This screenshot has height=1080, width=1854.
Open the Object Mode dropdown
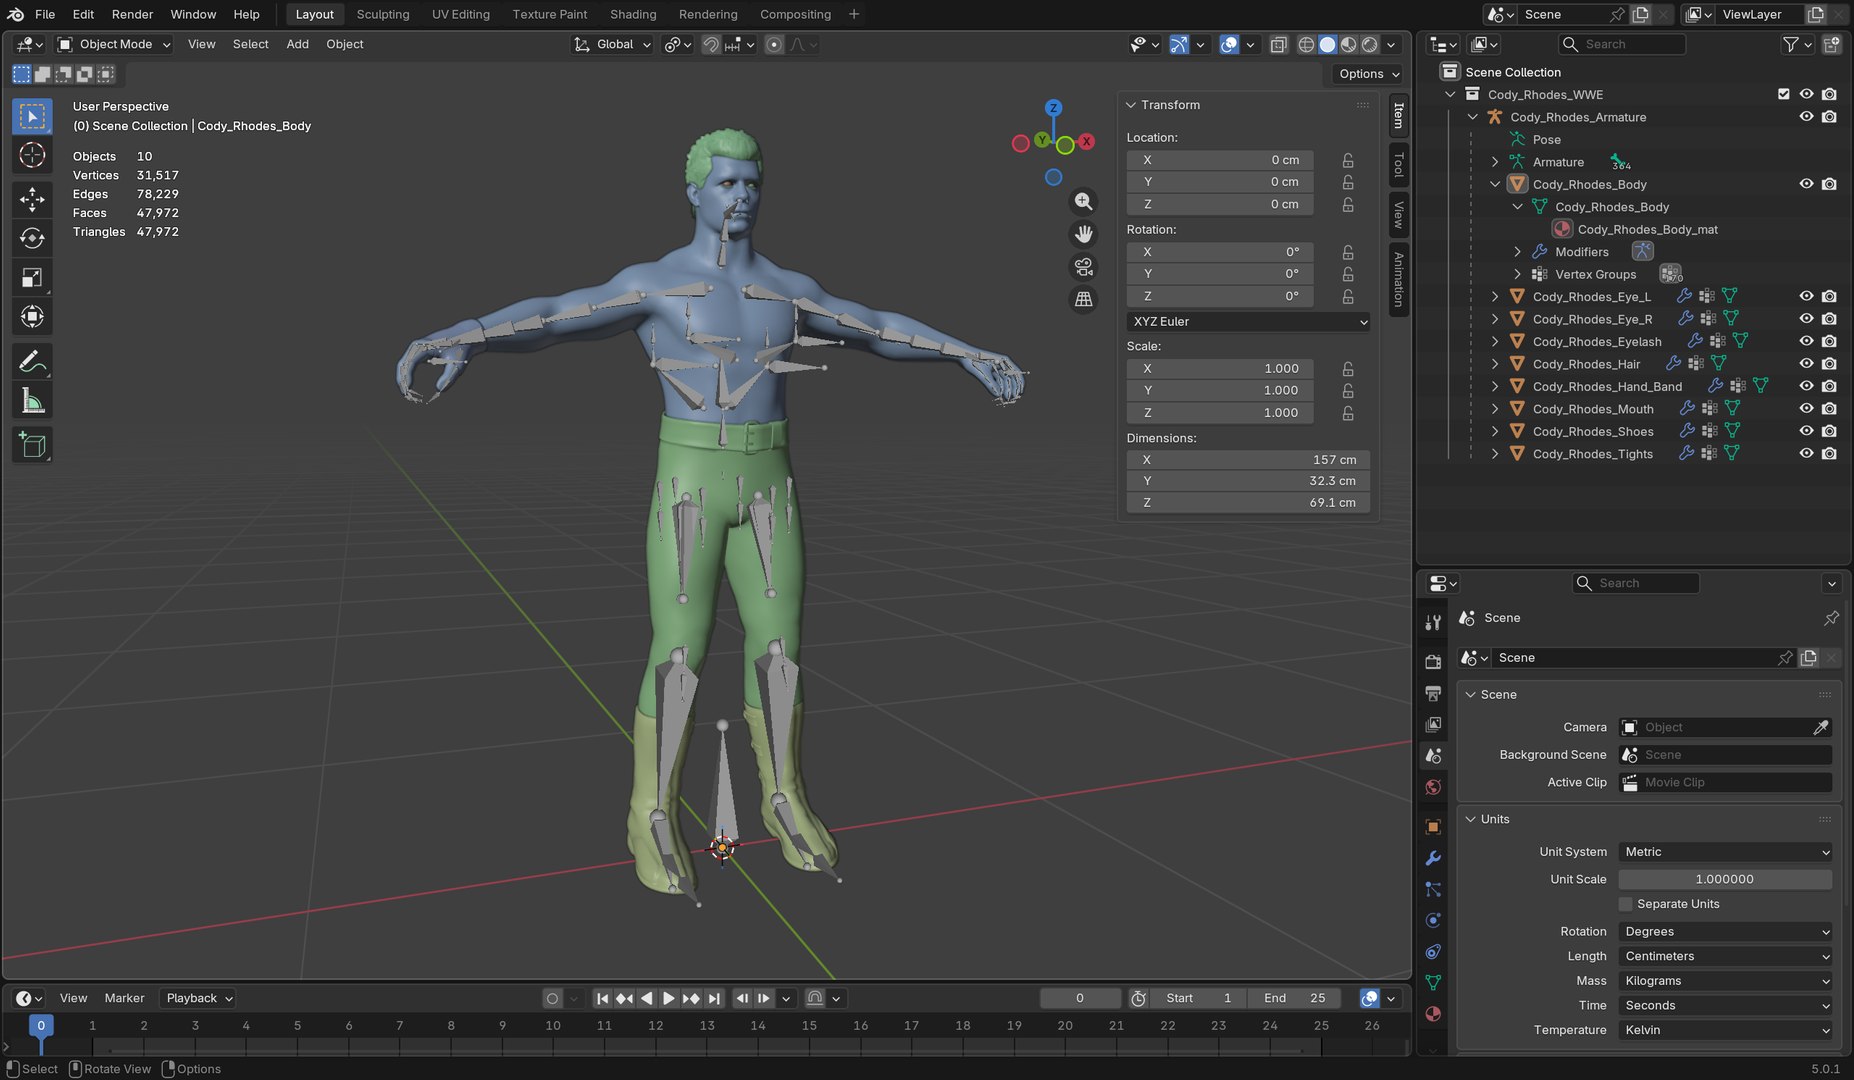click(114, 44)
